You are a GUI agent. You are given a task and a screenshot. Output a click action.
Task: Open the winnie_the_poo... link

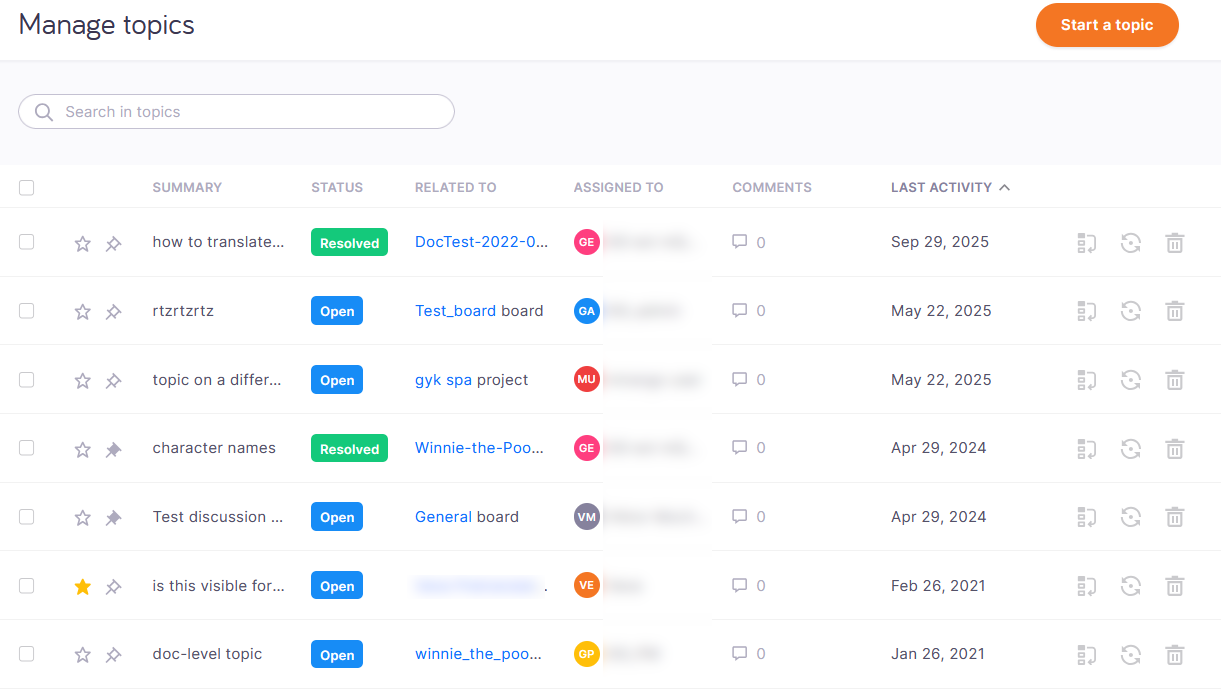pyautogui.click(x=479, y=654)
